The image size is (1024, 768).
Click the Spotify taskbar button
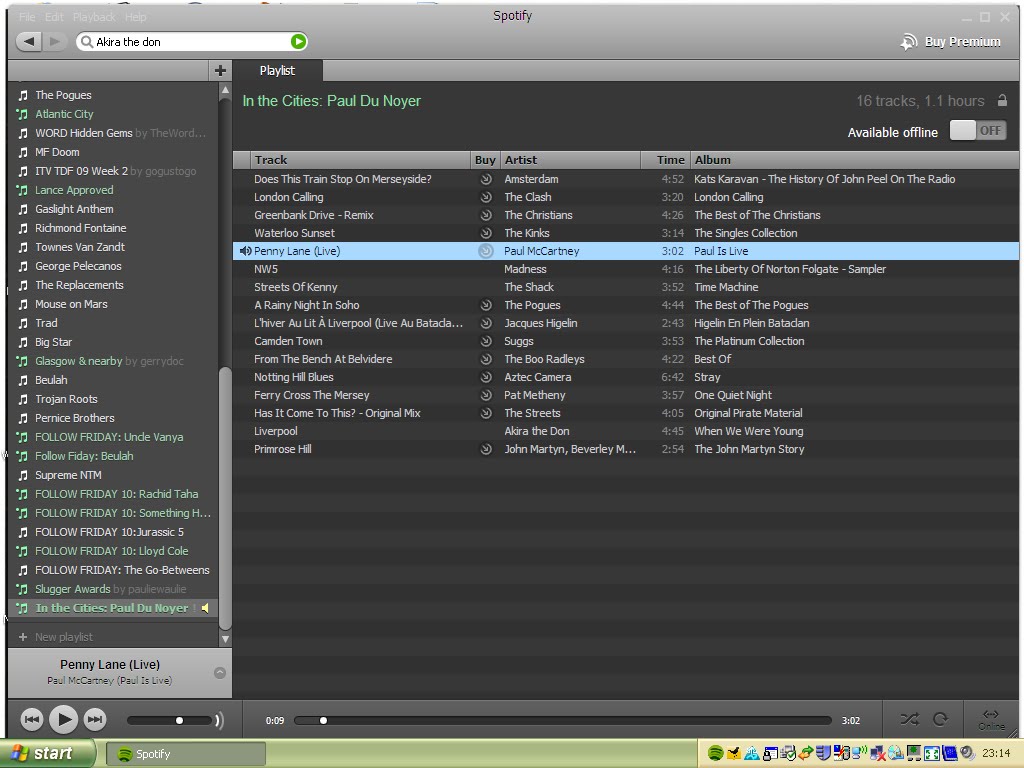pyautogui.click(x=185, y=754)
